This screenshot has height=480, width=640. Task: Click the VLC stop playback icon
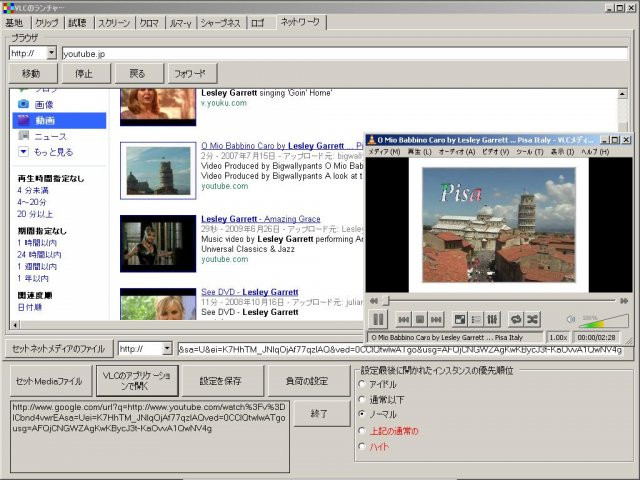tap(420, 320)
